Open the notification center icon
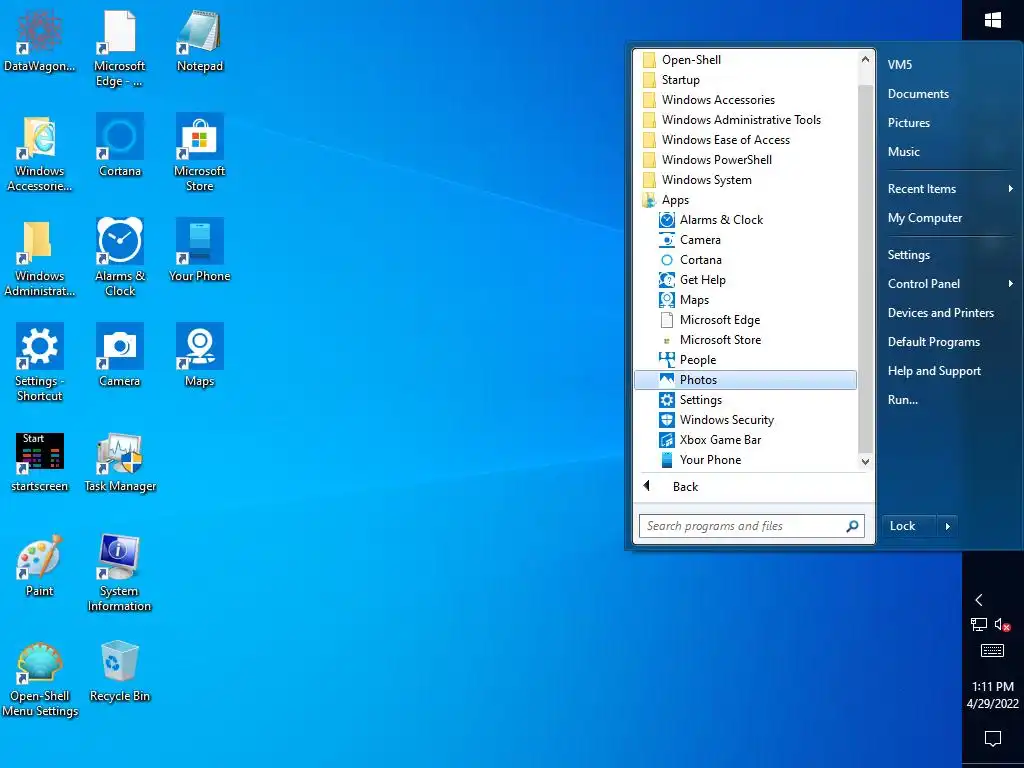The width and height of the screenshot is (1024, 768). pyautogui.click(x=993, y=739)
